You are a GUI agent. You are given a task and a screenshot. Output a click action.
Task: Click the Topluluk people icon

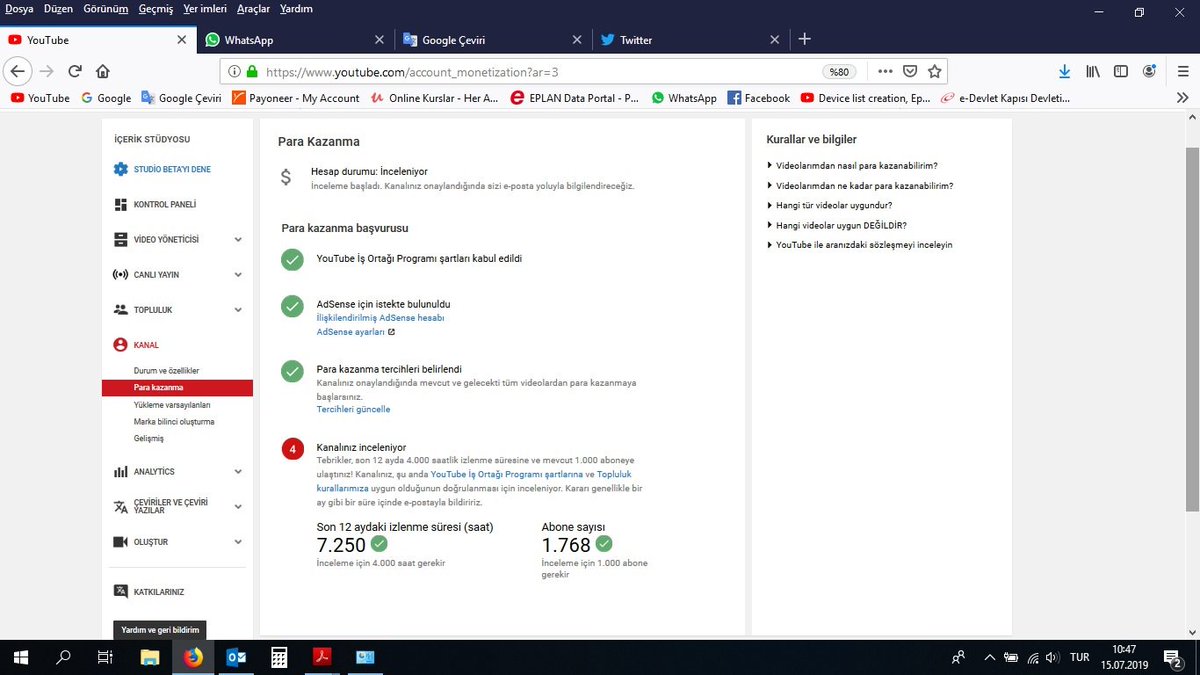click(x=120, y=310)
